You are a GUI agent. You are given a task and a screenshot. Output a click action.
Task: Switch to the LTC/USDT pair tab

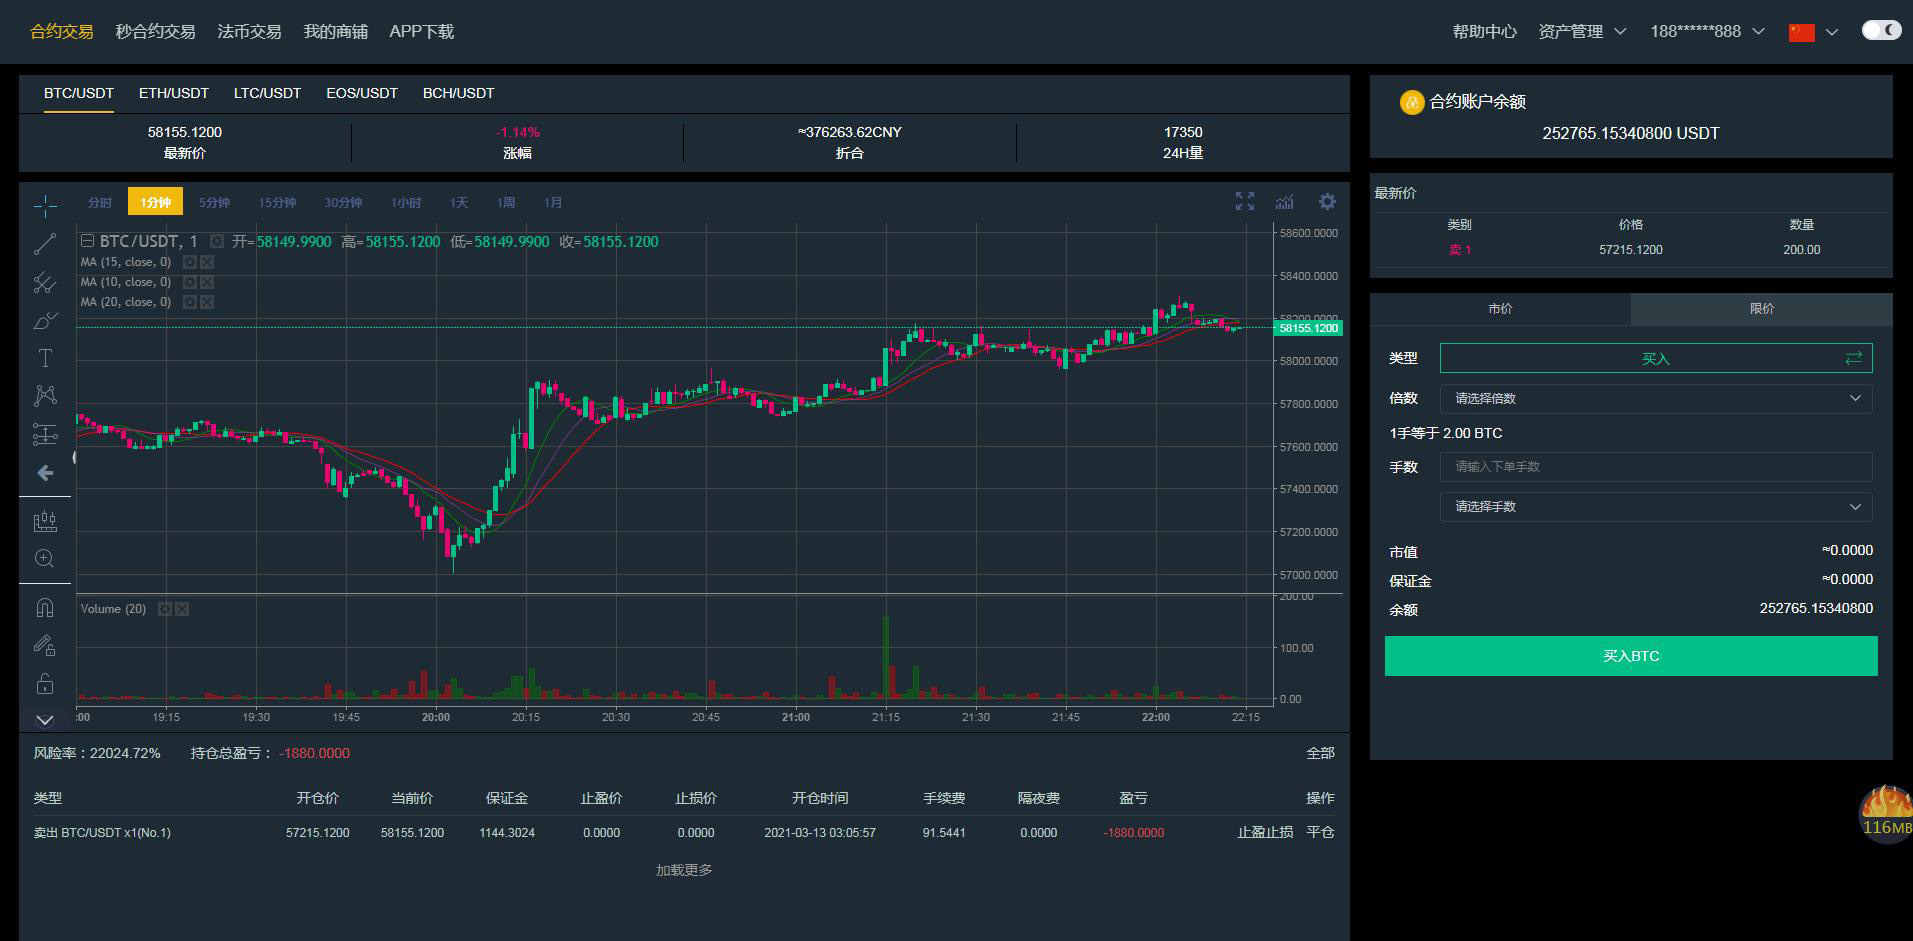click(267, 93)
